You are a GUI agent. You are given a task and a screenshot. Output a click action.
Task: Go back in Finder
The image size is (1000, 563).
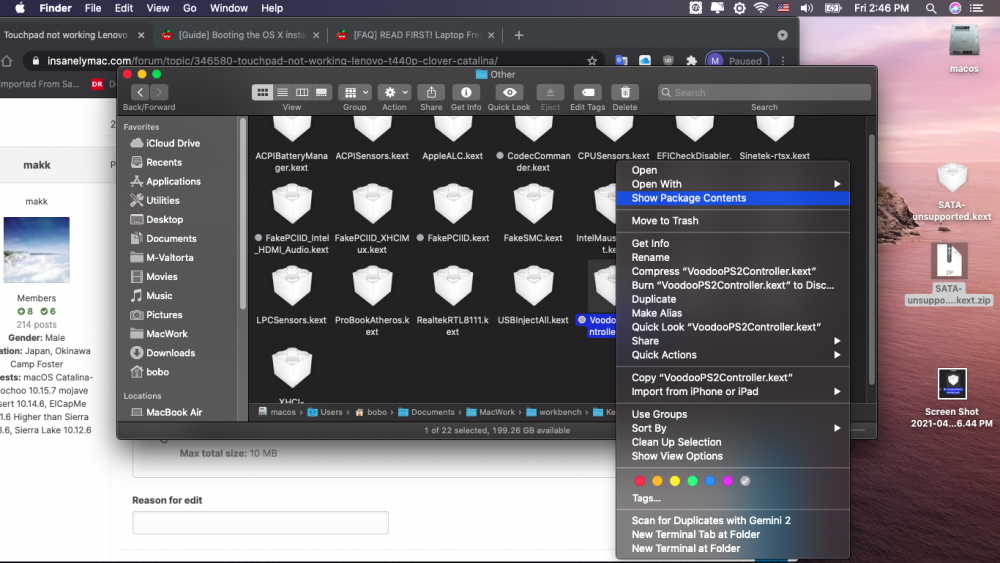click(140, 92)
